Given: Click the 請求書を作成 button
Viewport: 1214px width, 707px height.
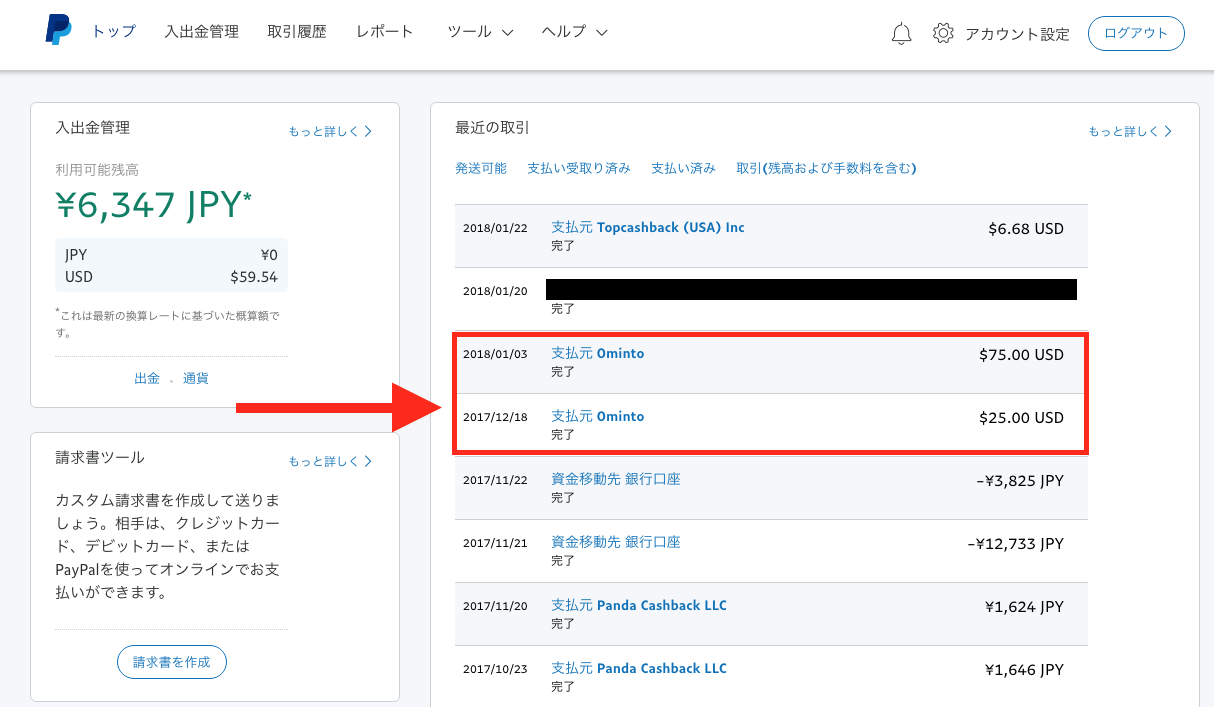Looking at the screenshot, I should (x=172, y=662).
